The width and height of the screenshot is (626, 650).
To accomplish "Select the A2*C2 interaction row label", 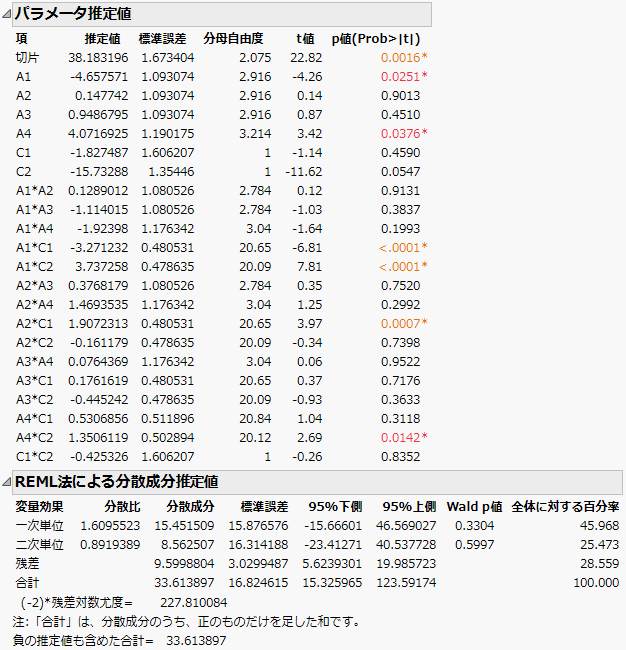I will pos(35,343).
